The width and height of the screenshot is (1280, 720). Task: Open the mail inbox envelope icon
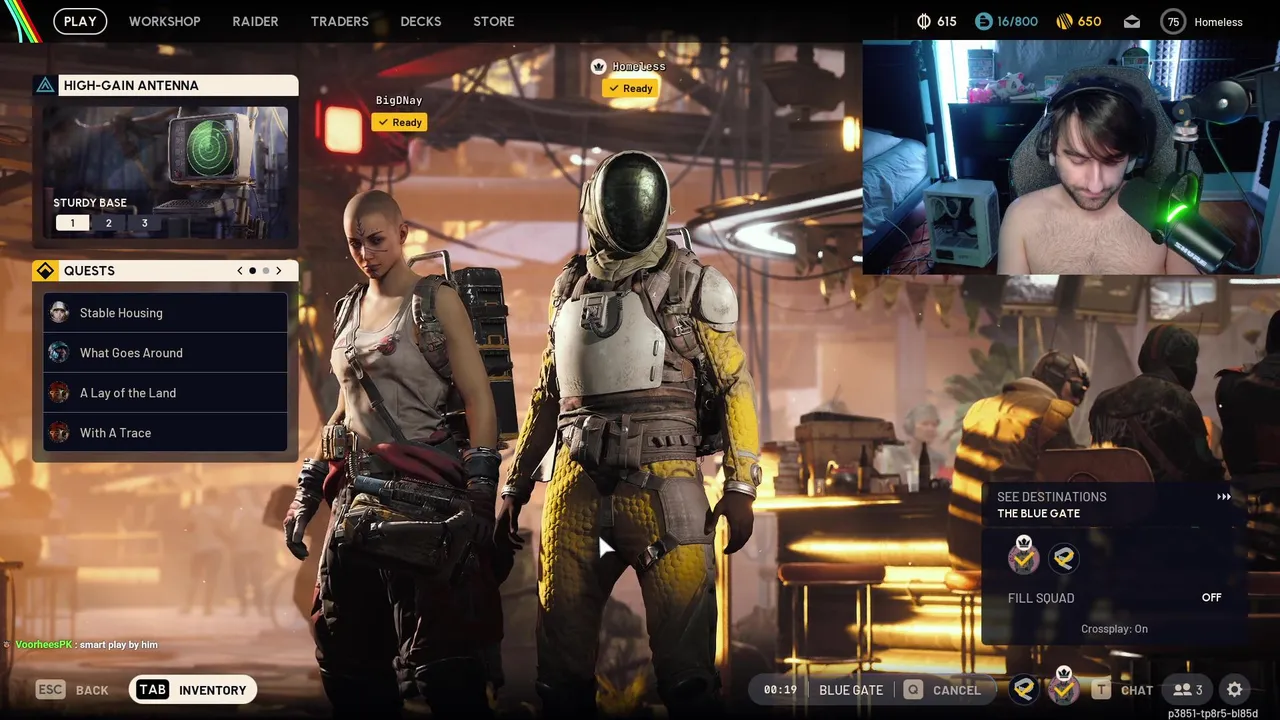pyautogui.click(x=1131, y=21)
